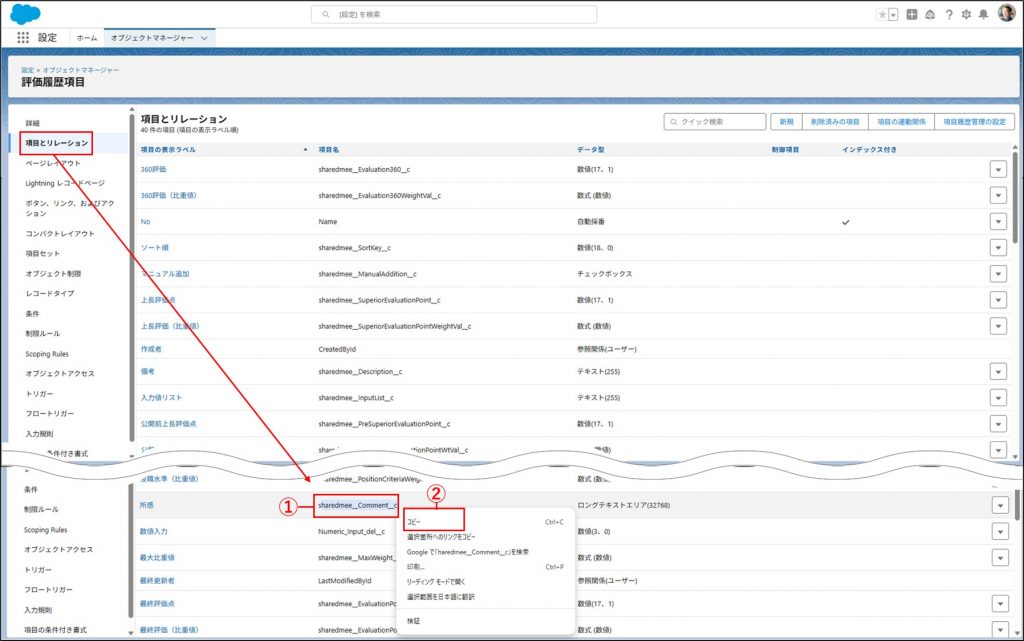
Task: Open the row action menu for ソート順
Action: (997, 247)
